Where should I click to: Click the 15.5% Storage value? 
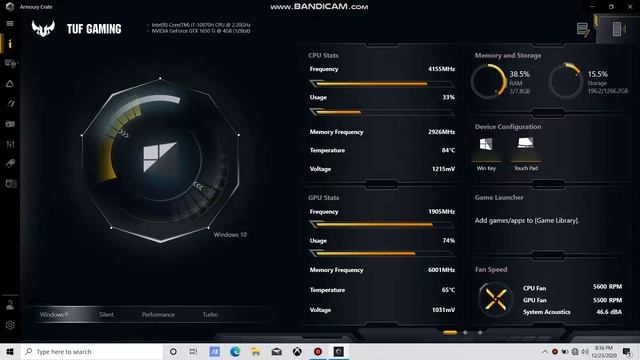pyautogui.click(x=598, y=74)
